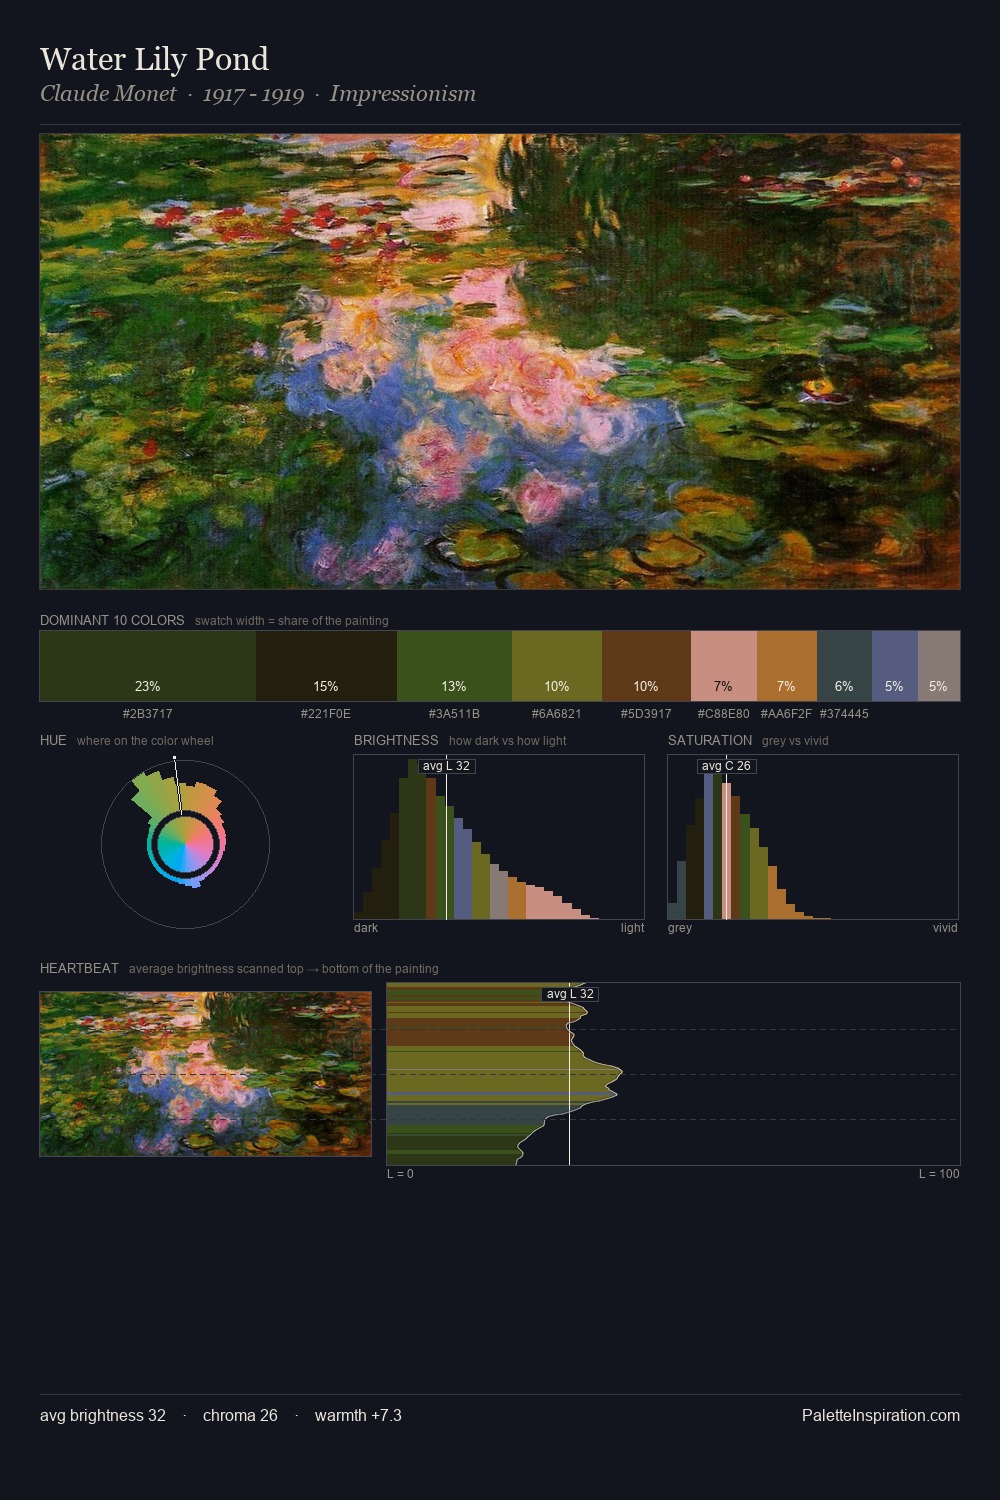Click the Claude Monet artist name

(x=108, y=94)
